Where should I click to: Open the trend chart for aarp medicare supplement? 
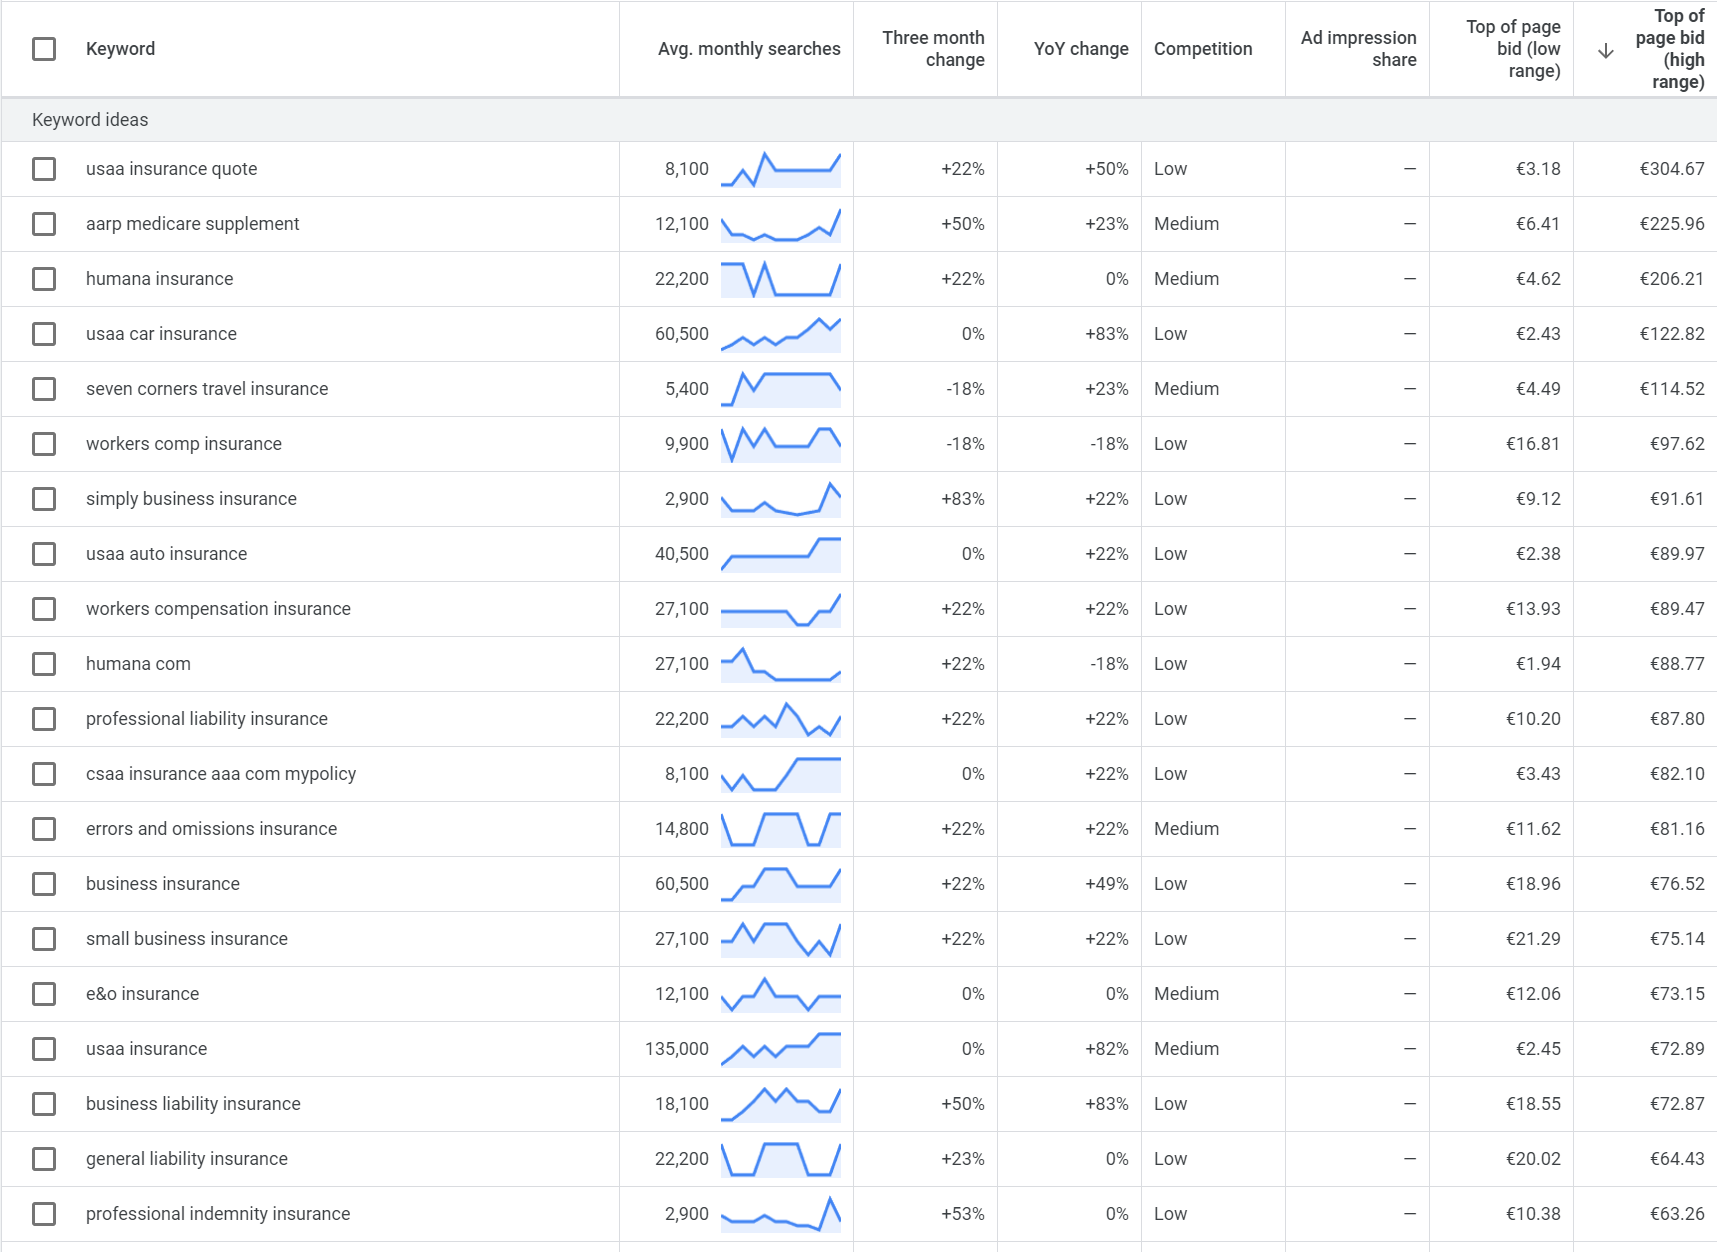pos(781,224)
